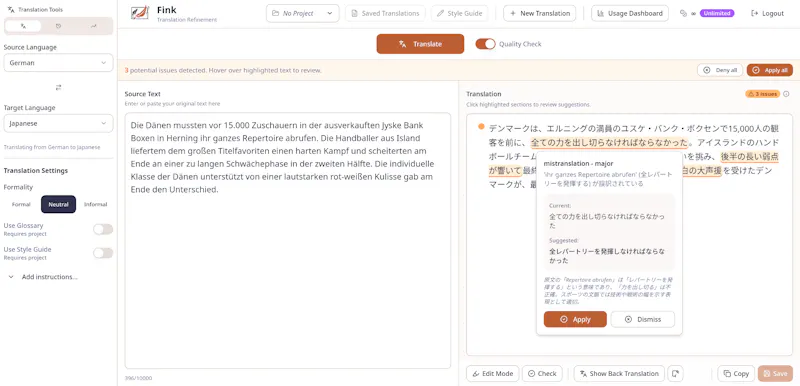Click highlighted text 後半の長い弱点
This screenshot has height=386, width=800.
pyautogui.click(x=749, y=156)
